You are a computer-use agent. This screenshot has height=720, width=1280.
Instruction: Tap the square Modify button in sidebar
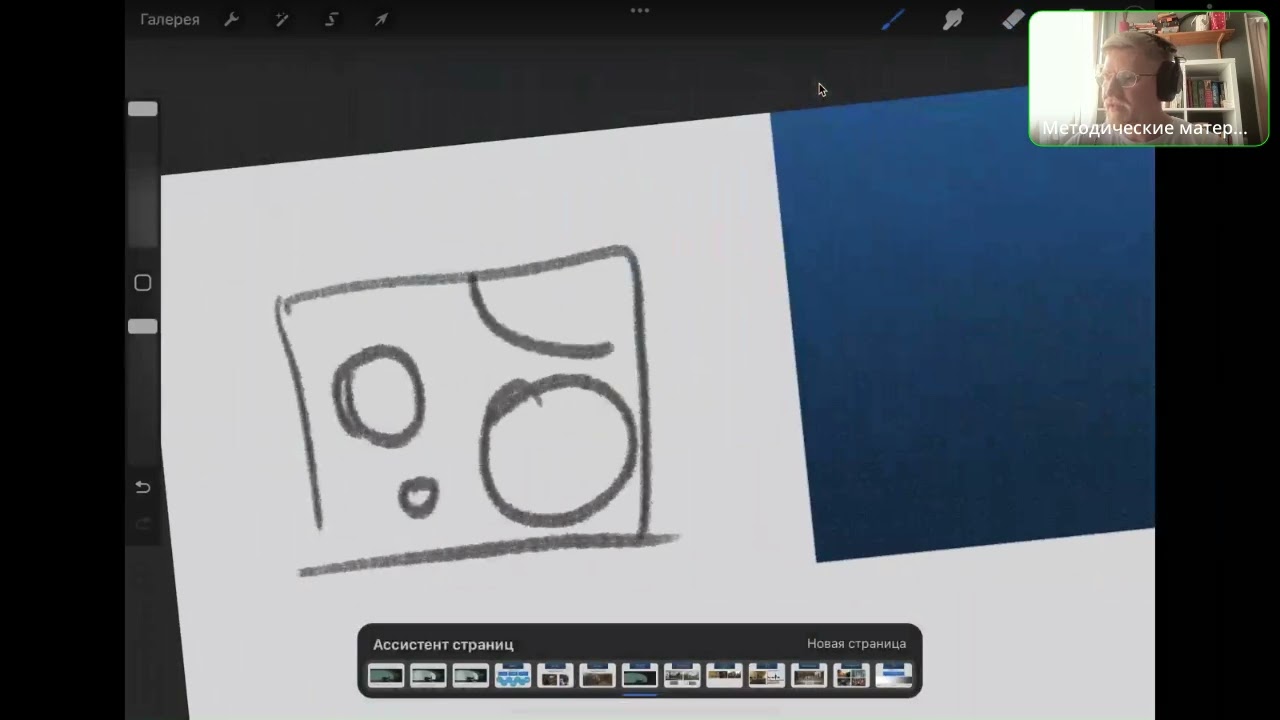click(143, 283)
